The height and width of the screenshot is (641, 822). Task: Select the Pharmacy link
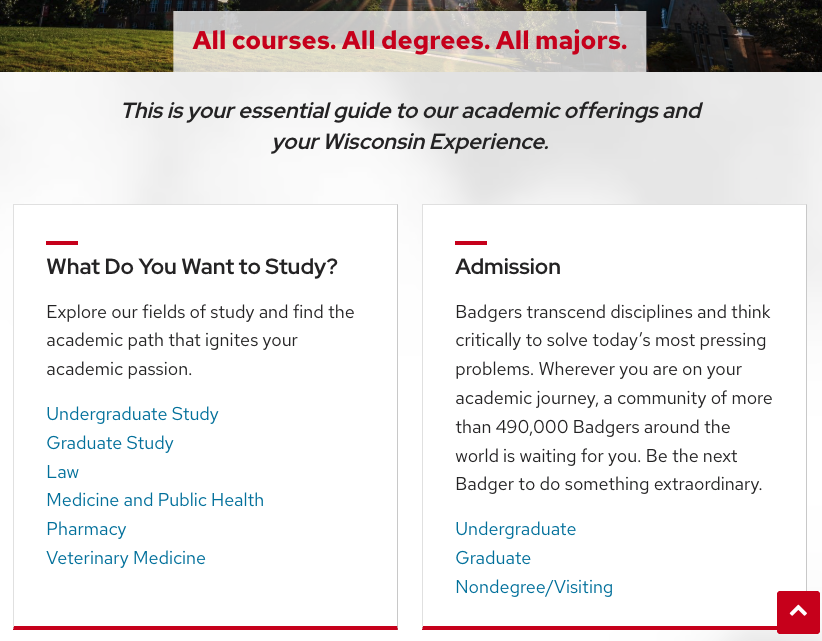pos(86,529)
